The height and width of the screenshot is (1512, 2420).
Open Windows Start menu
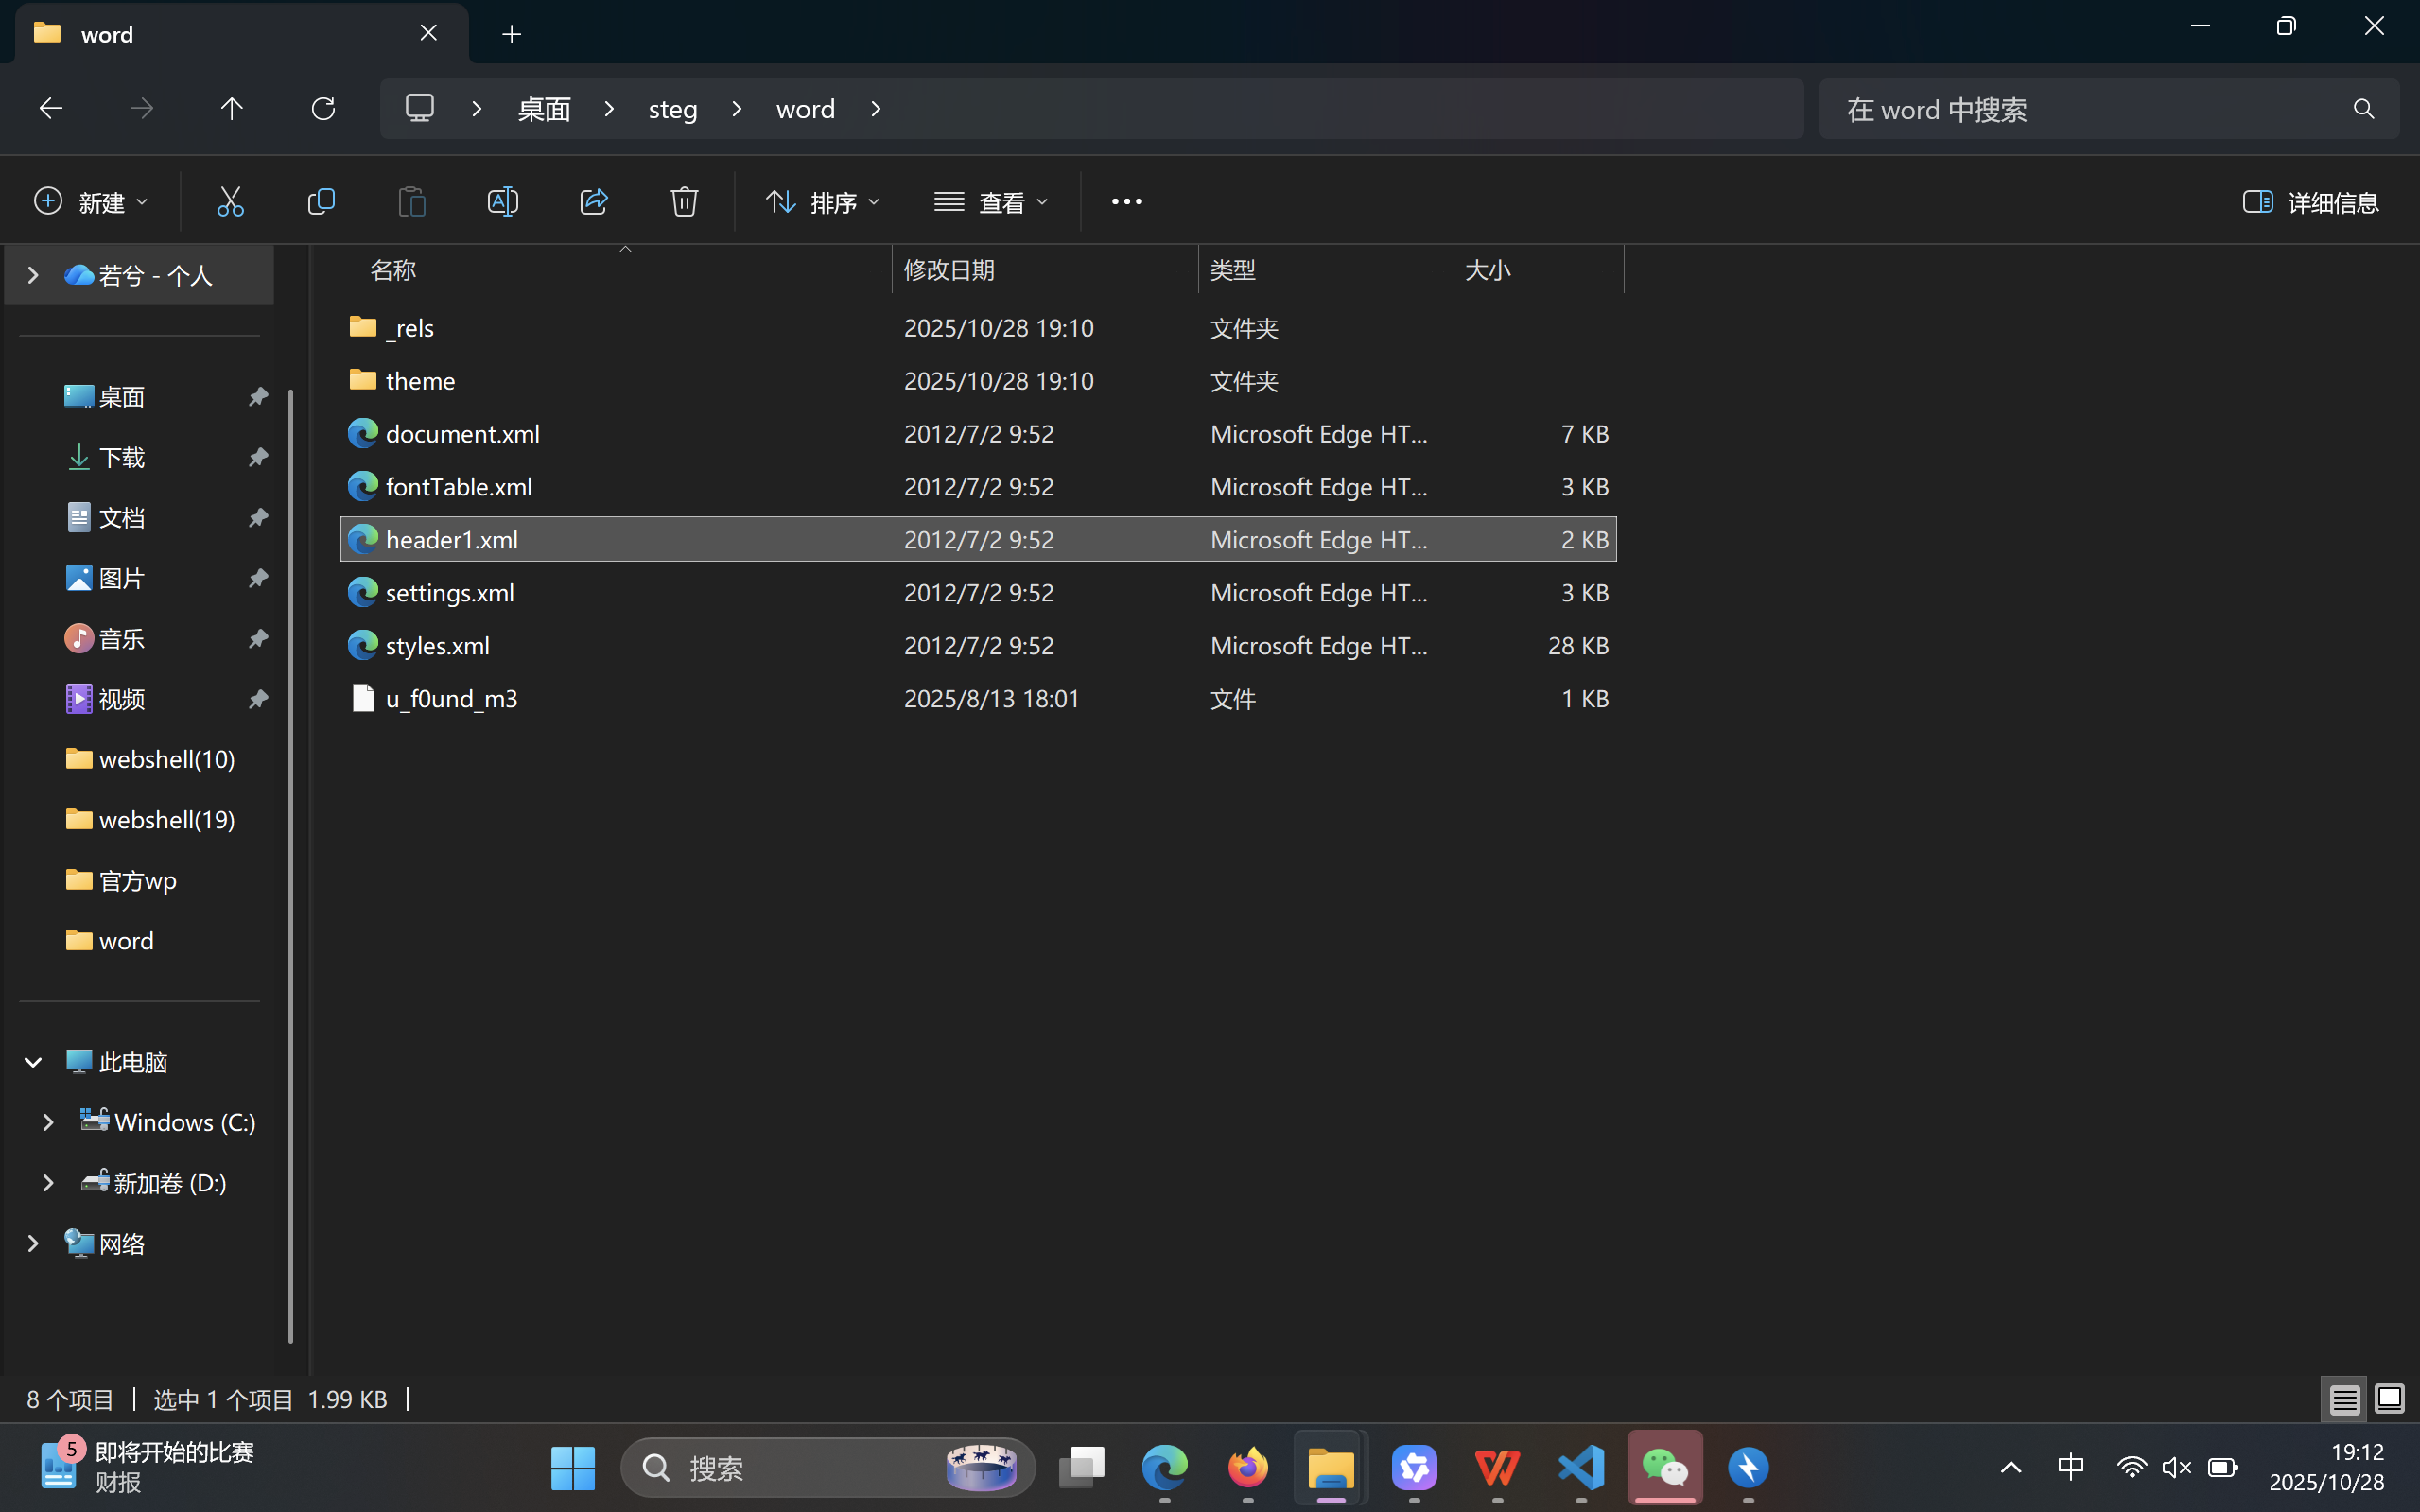pos(573,1468)
